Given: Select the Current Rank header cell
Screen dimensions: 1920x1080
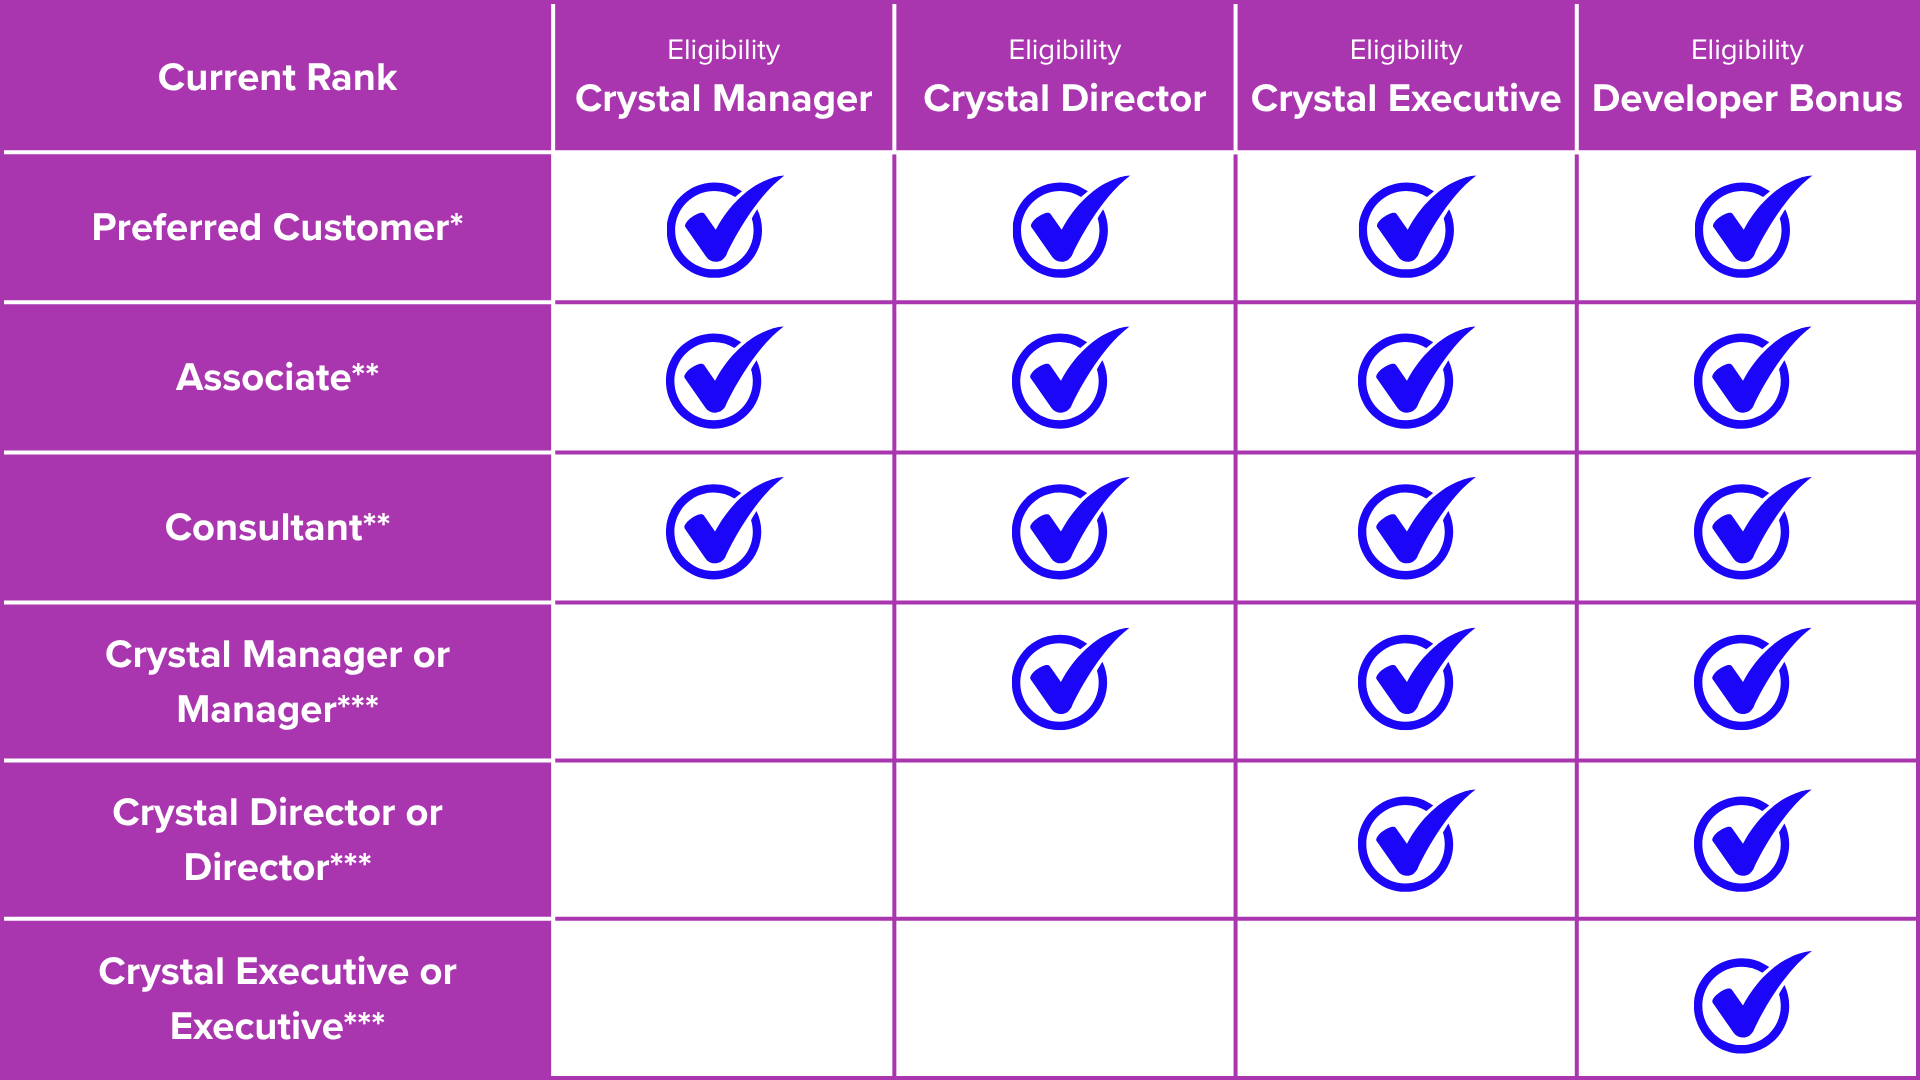Looking at the screenshot, I should pos(277,78).
